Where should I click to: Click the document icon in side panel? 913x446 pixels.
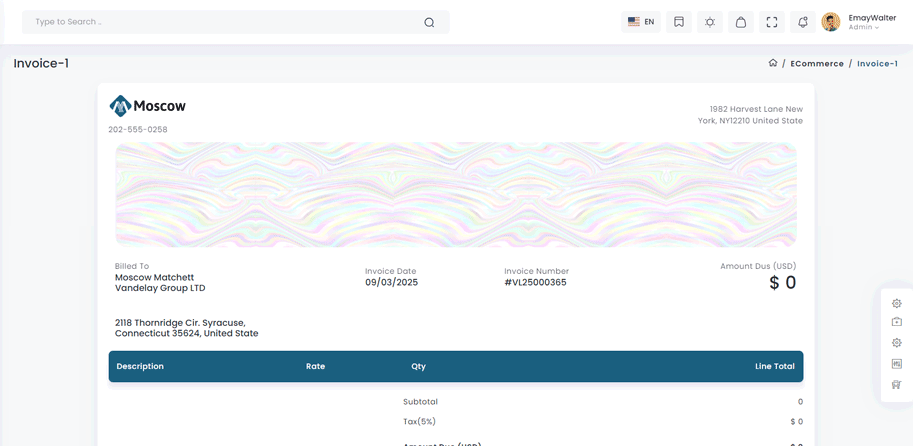[x=897, y=364]
